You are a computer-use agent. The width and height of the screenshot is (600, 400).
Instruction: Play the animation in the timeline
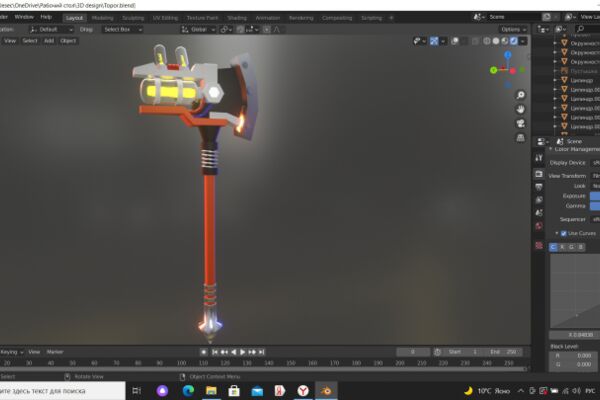[243, 352]
